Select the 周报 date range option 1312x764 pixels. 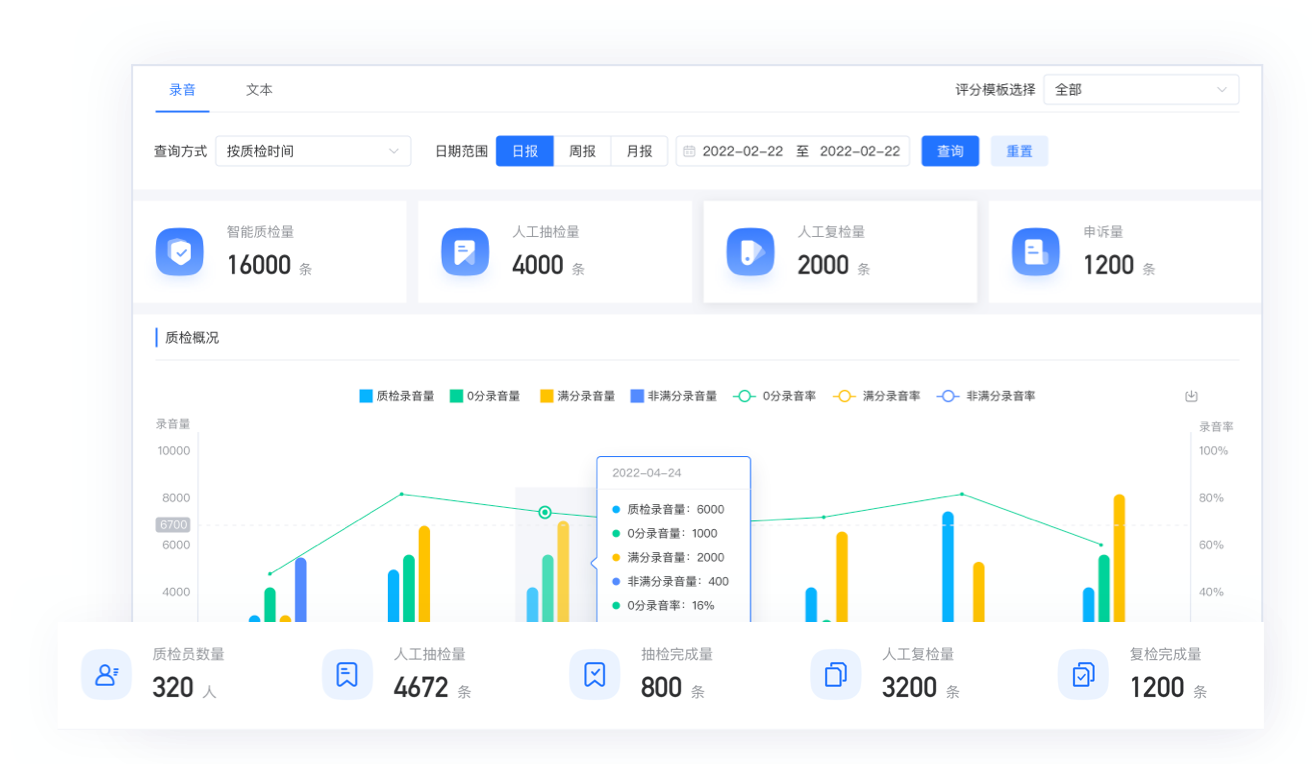point(582,151)
